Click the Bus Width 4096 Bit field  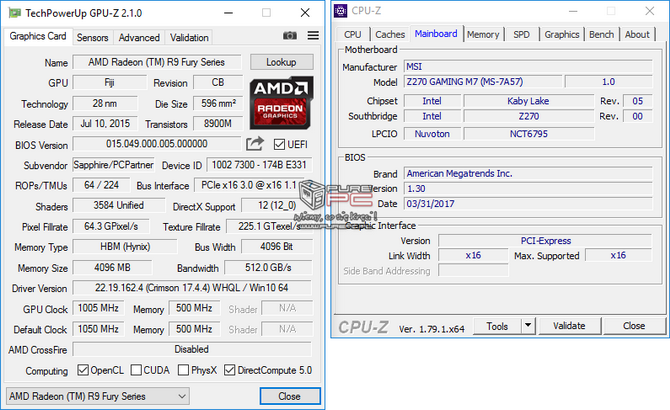276,246
